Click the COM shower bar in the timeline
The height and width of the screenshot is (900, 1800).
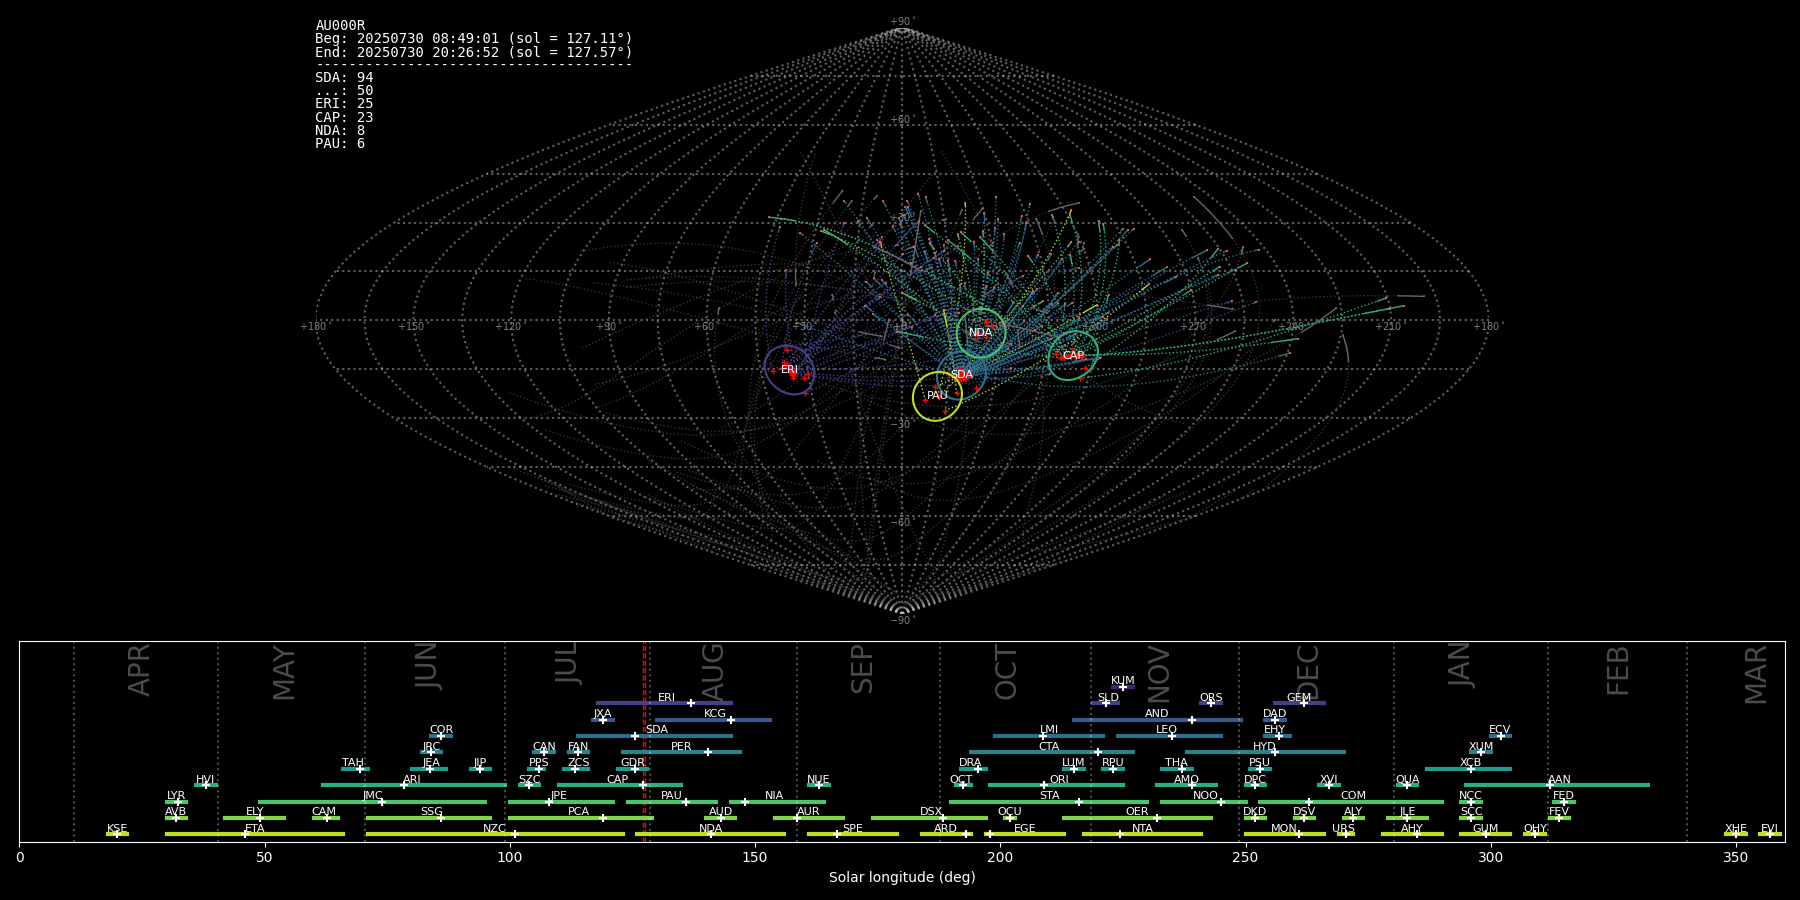[1351, 802]
